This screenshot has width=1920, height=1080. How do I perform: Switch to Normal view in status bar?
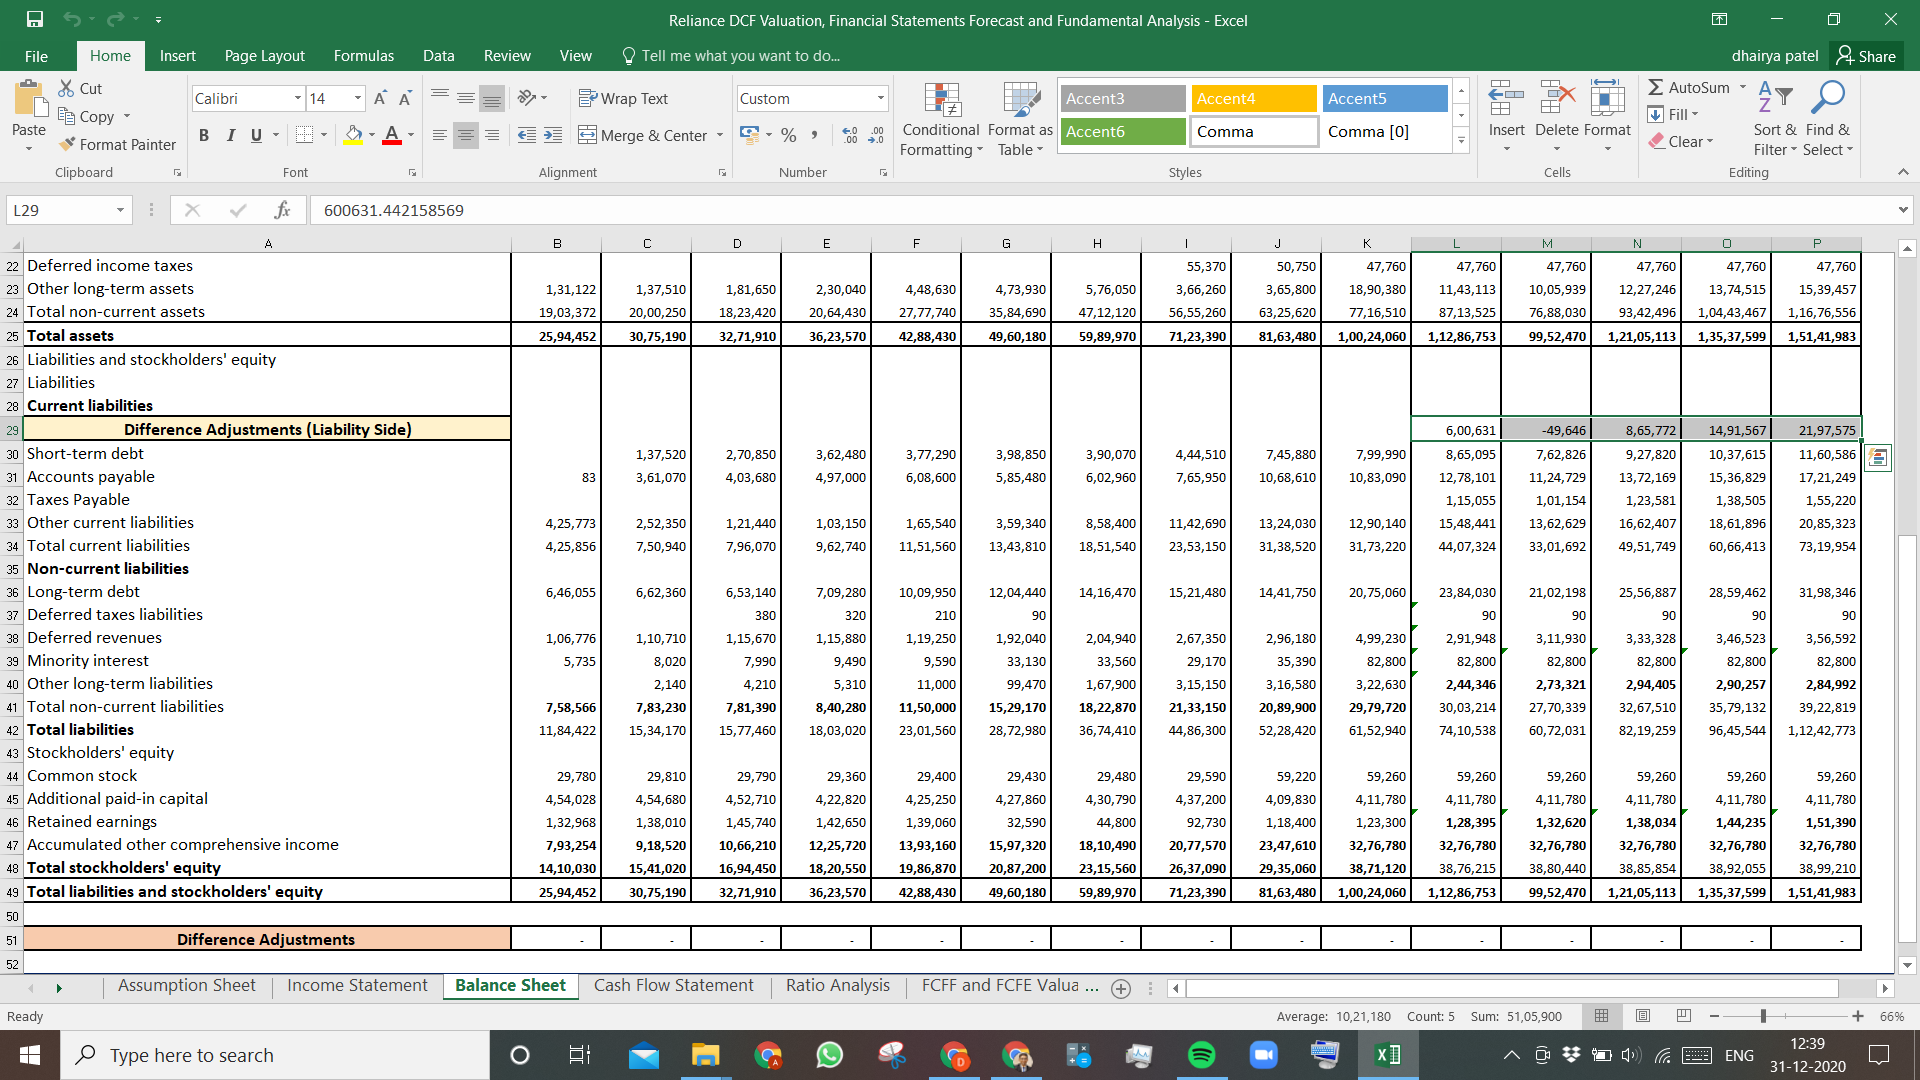[x=1601, y=1016]
